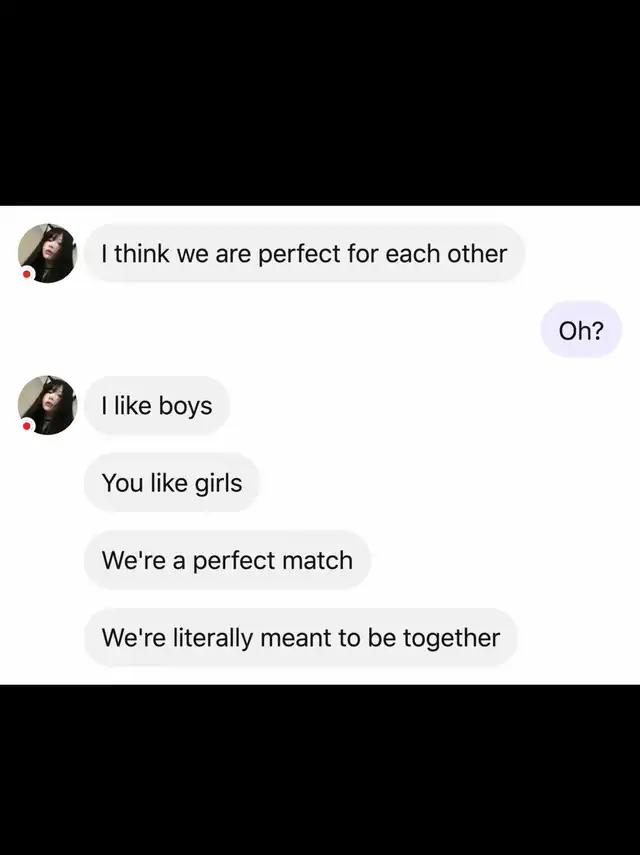
Task: Select the "We're literally meant to be together" message
Action: tap(300, 638)
